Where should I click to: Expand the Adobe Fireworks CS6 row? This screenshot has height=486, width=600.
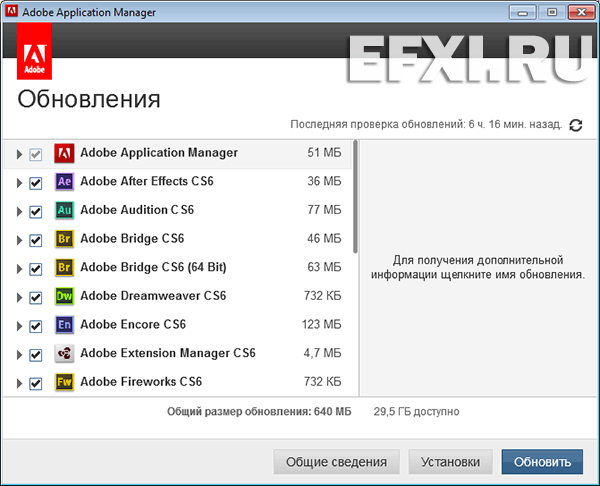(19, 383)
